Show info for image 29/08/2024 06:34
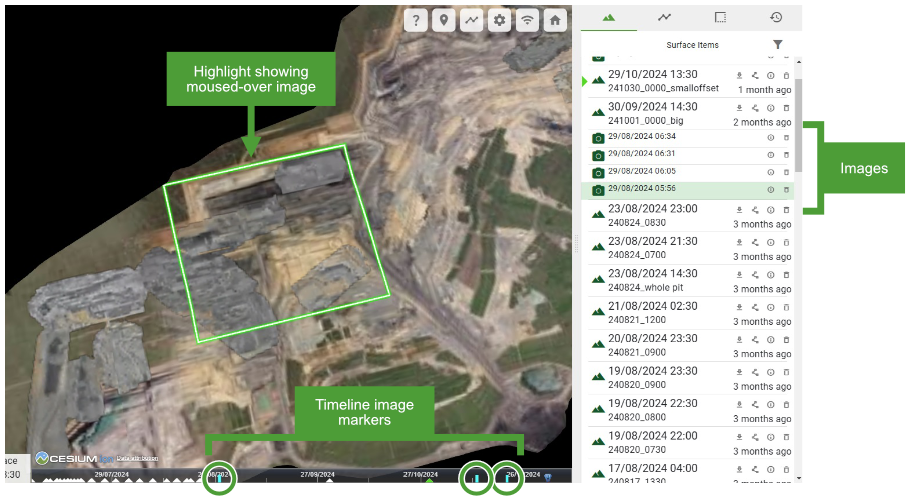Viewport: 910px width, 500px height. tap(771, 138)
